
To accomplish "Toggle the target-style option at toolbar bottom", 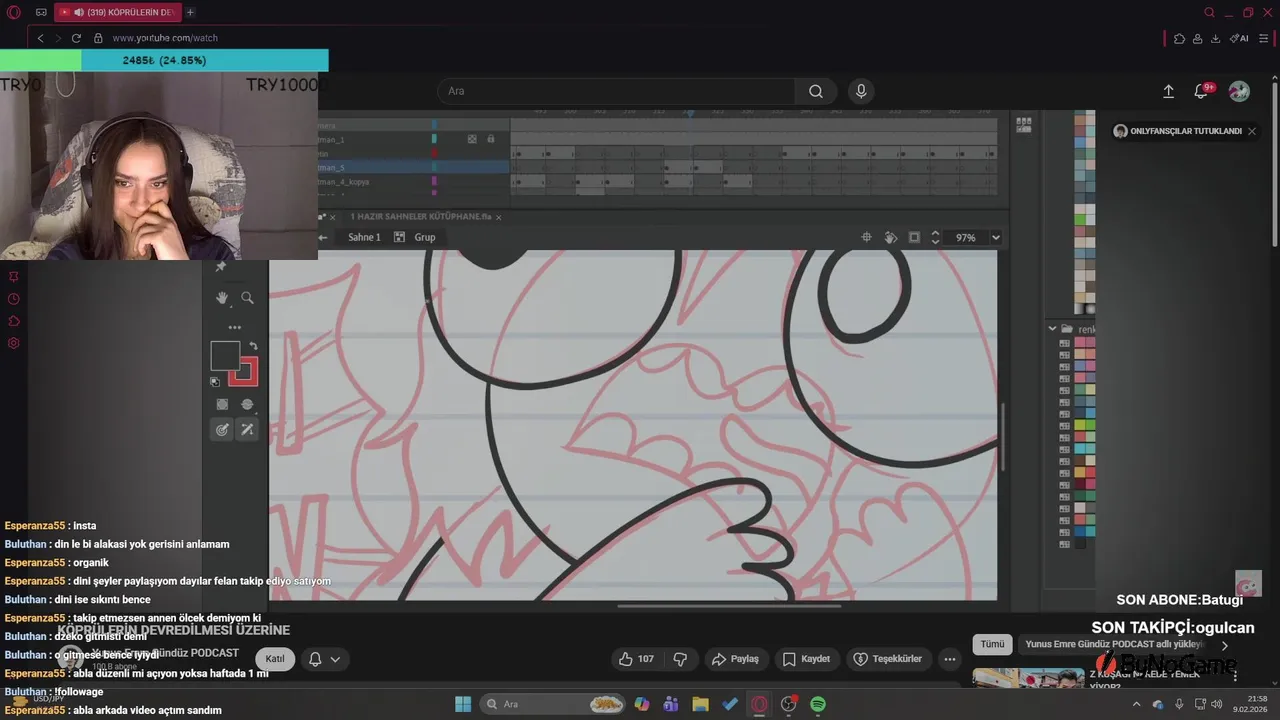I will pos(222,429).
